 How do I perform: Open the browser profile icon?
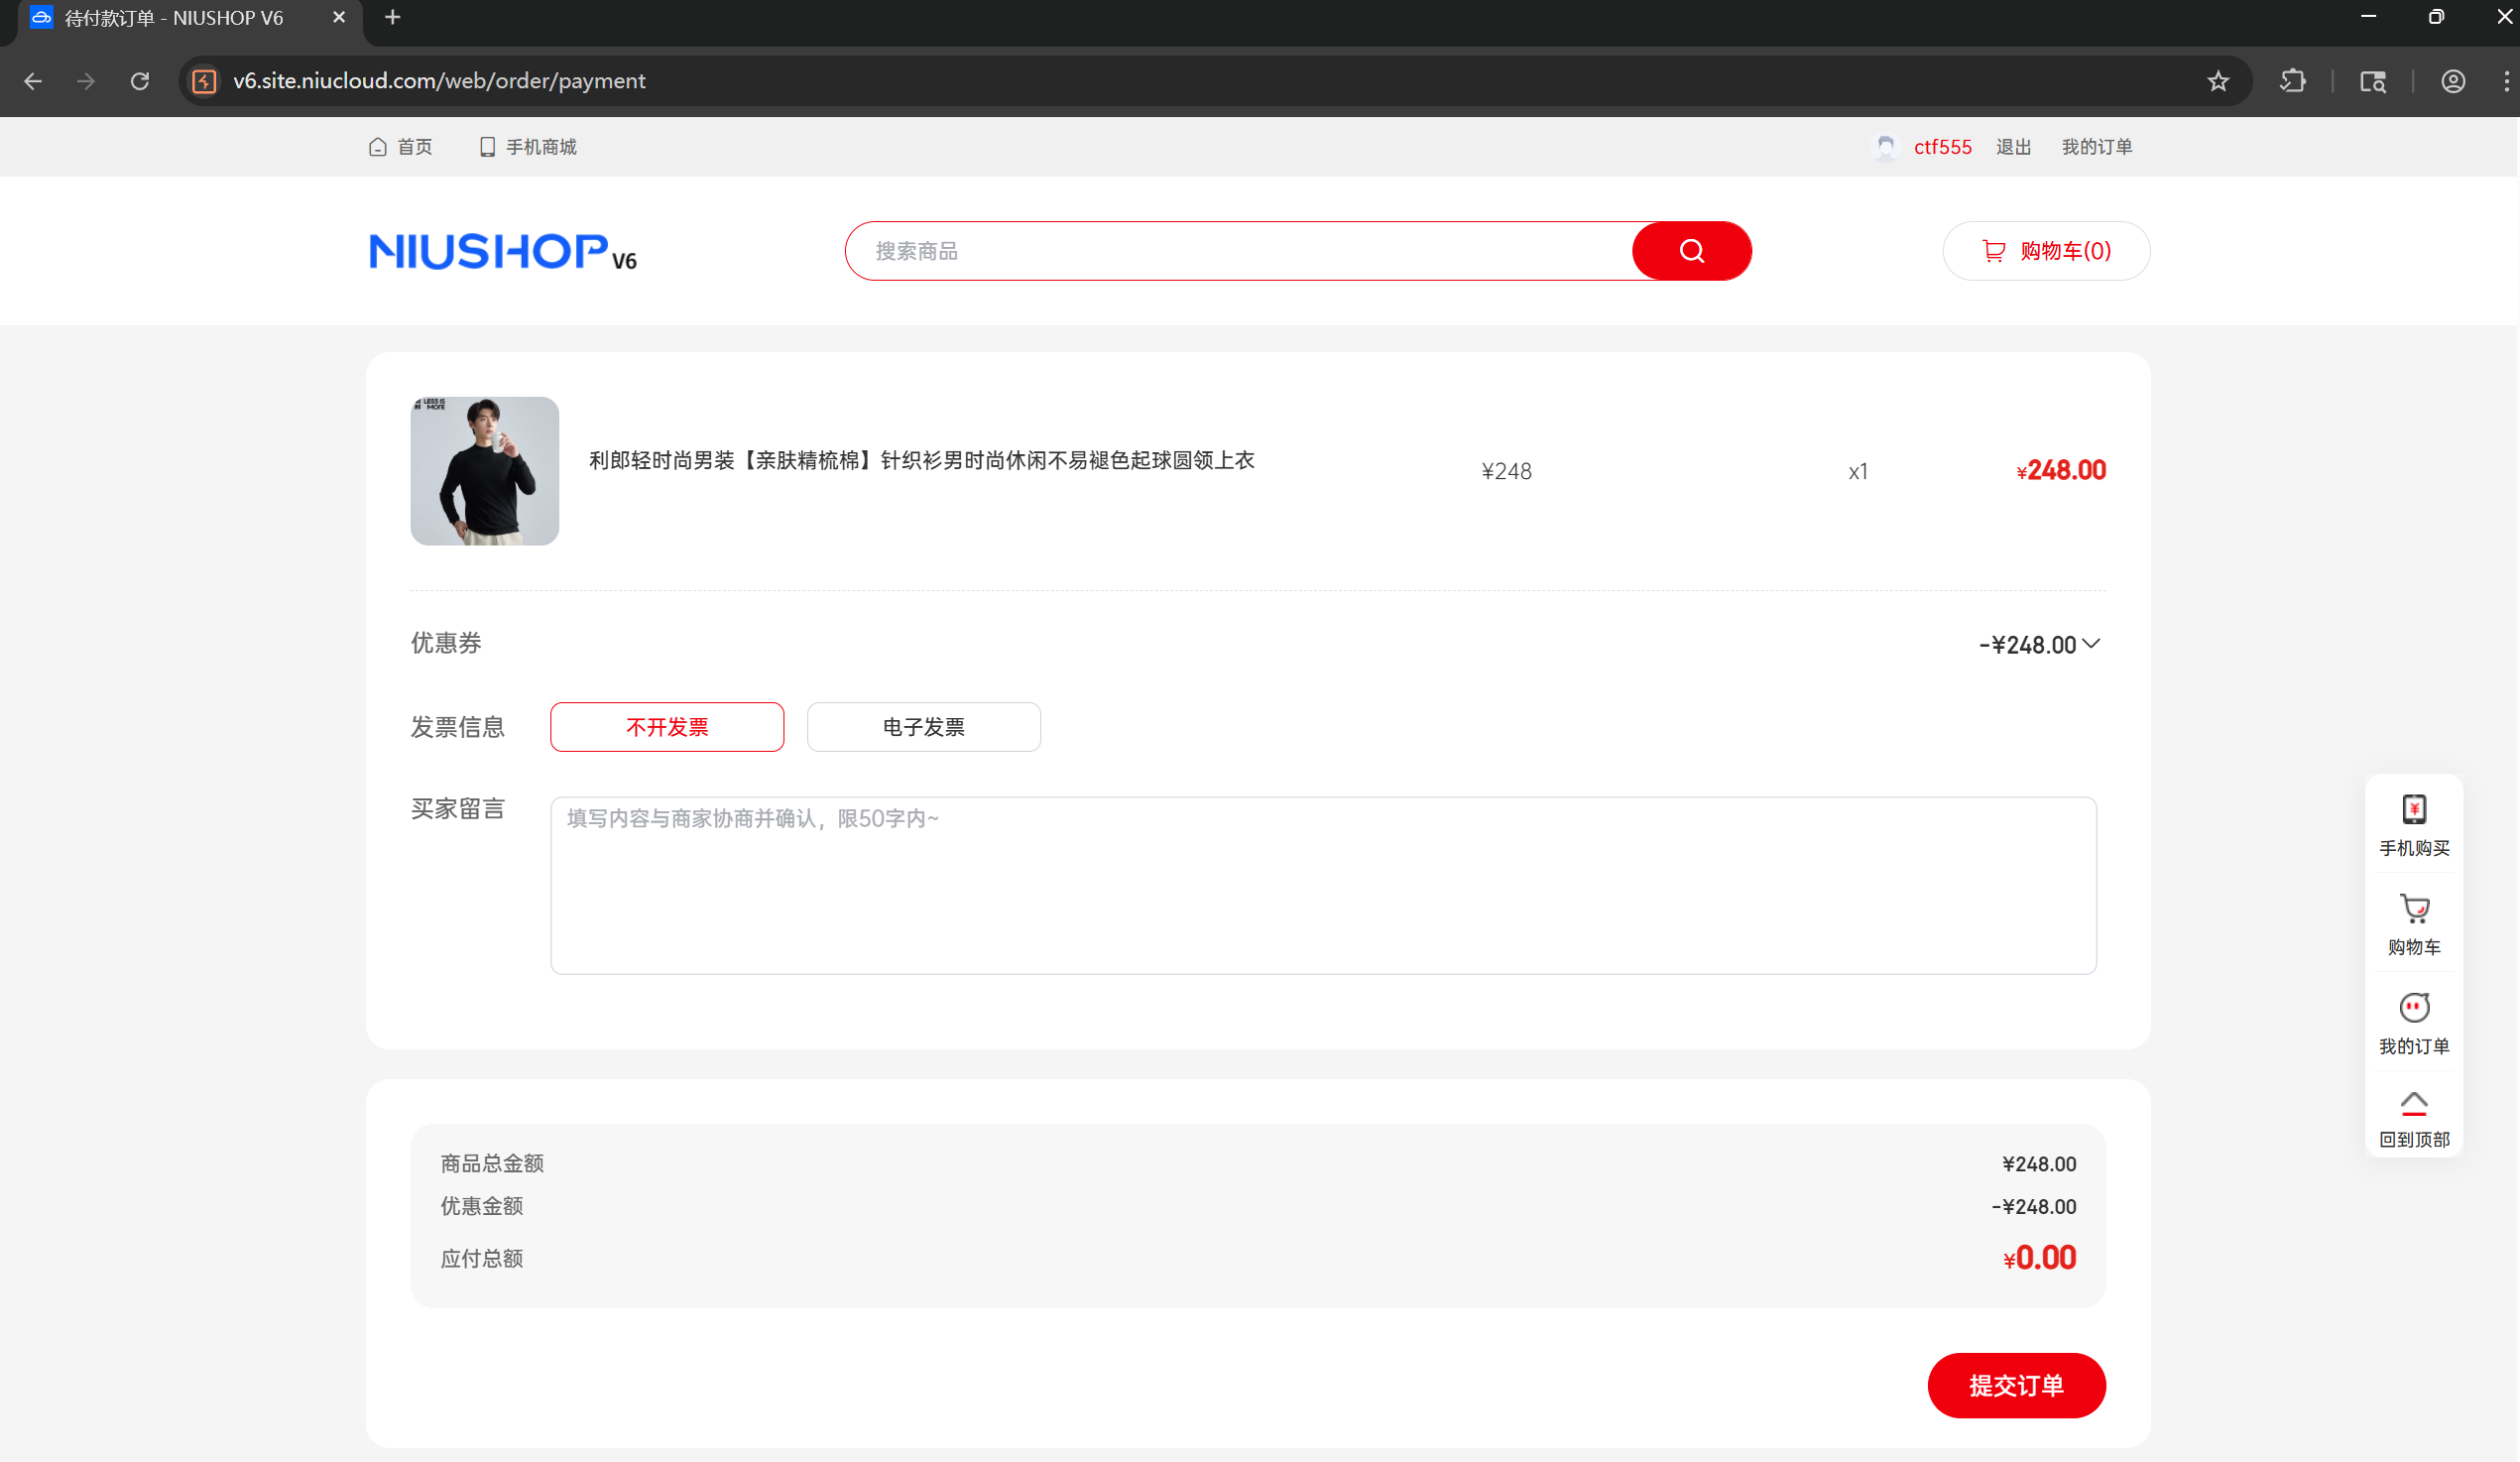coord(2453,81)
